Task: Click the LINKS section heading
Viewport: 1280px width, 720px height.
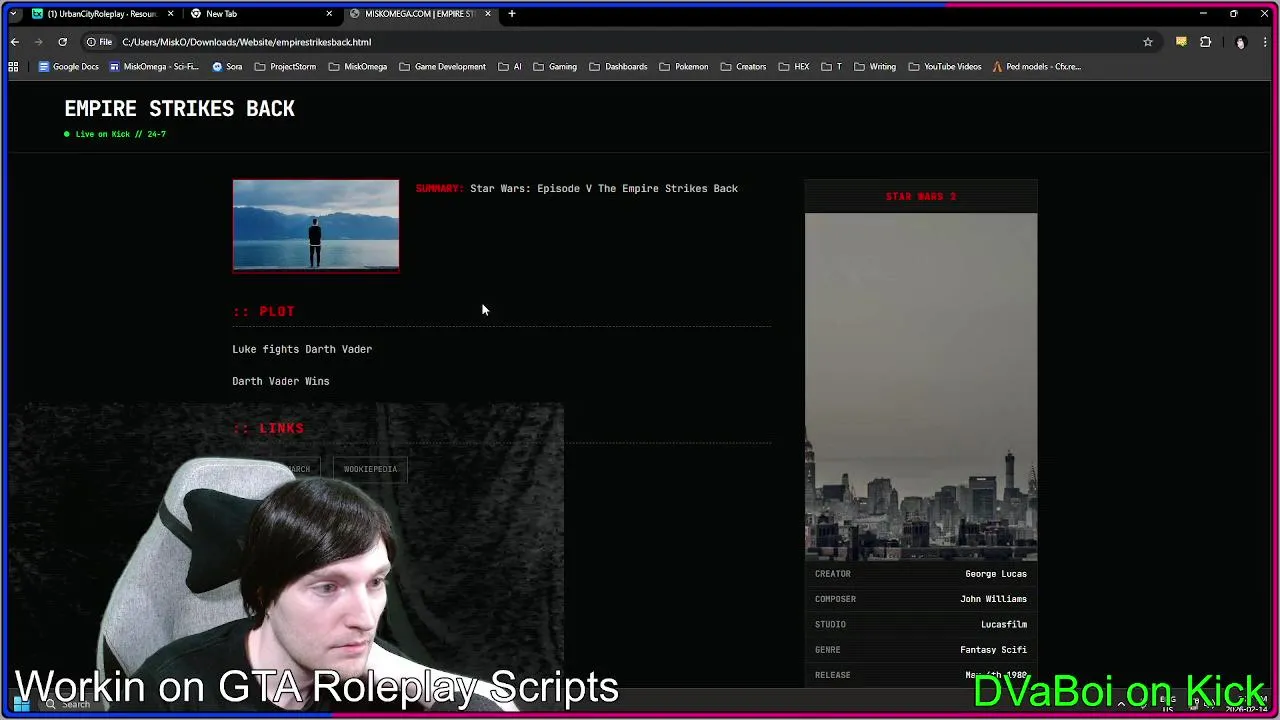Action: 268,428
